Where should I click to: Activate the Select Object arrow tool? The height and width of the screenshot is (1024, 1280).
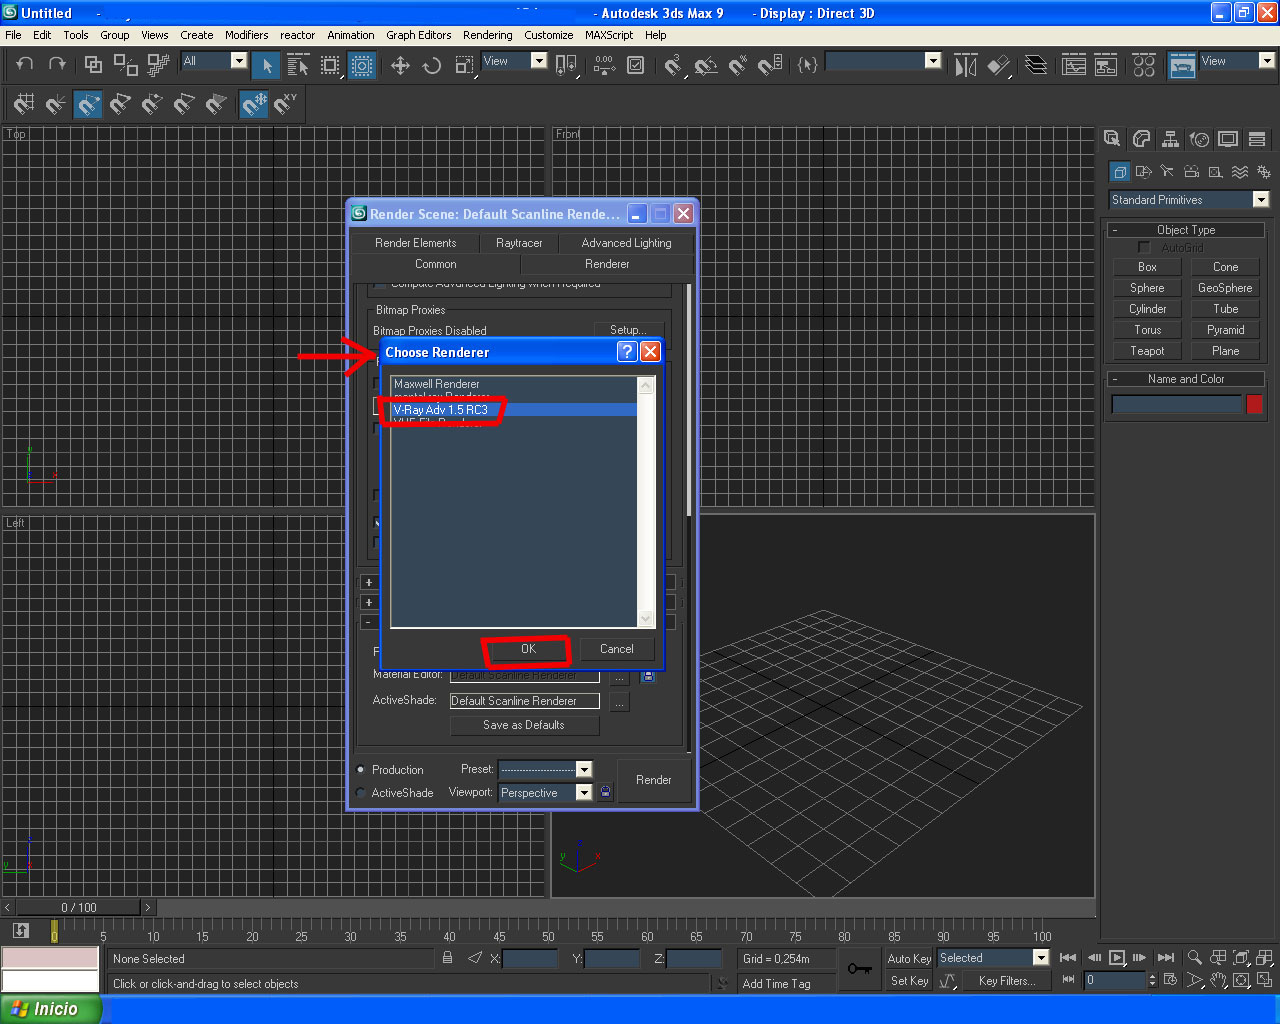click(266, 66)
